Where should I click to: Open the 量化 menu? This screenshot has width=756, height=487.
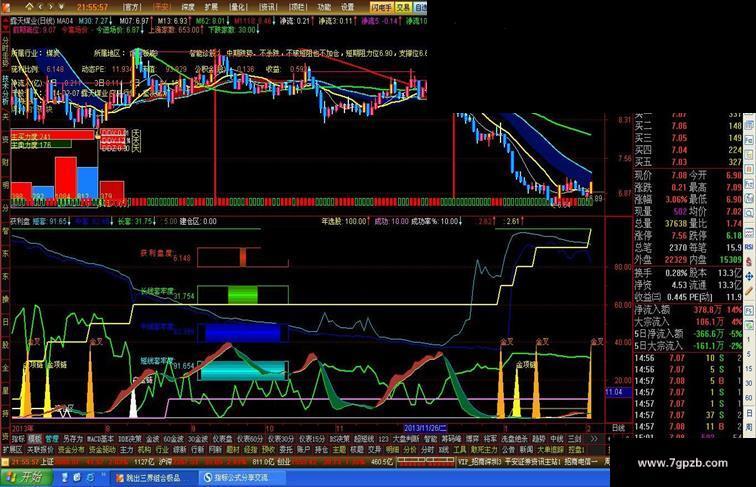pos(238,7)
